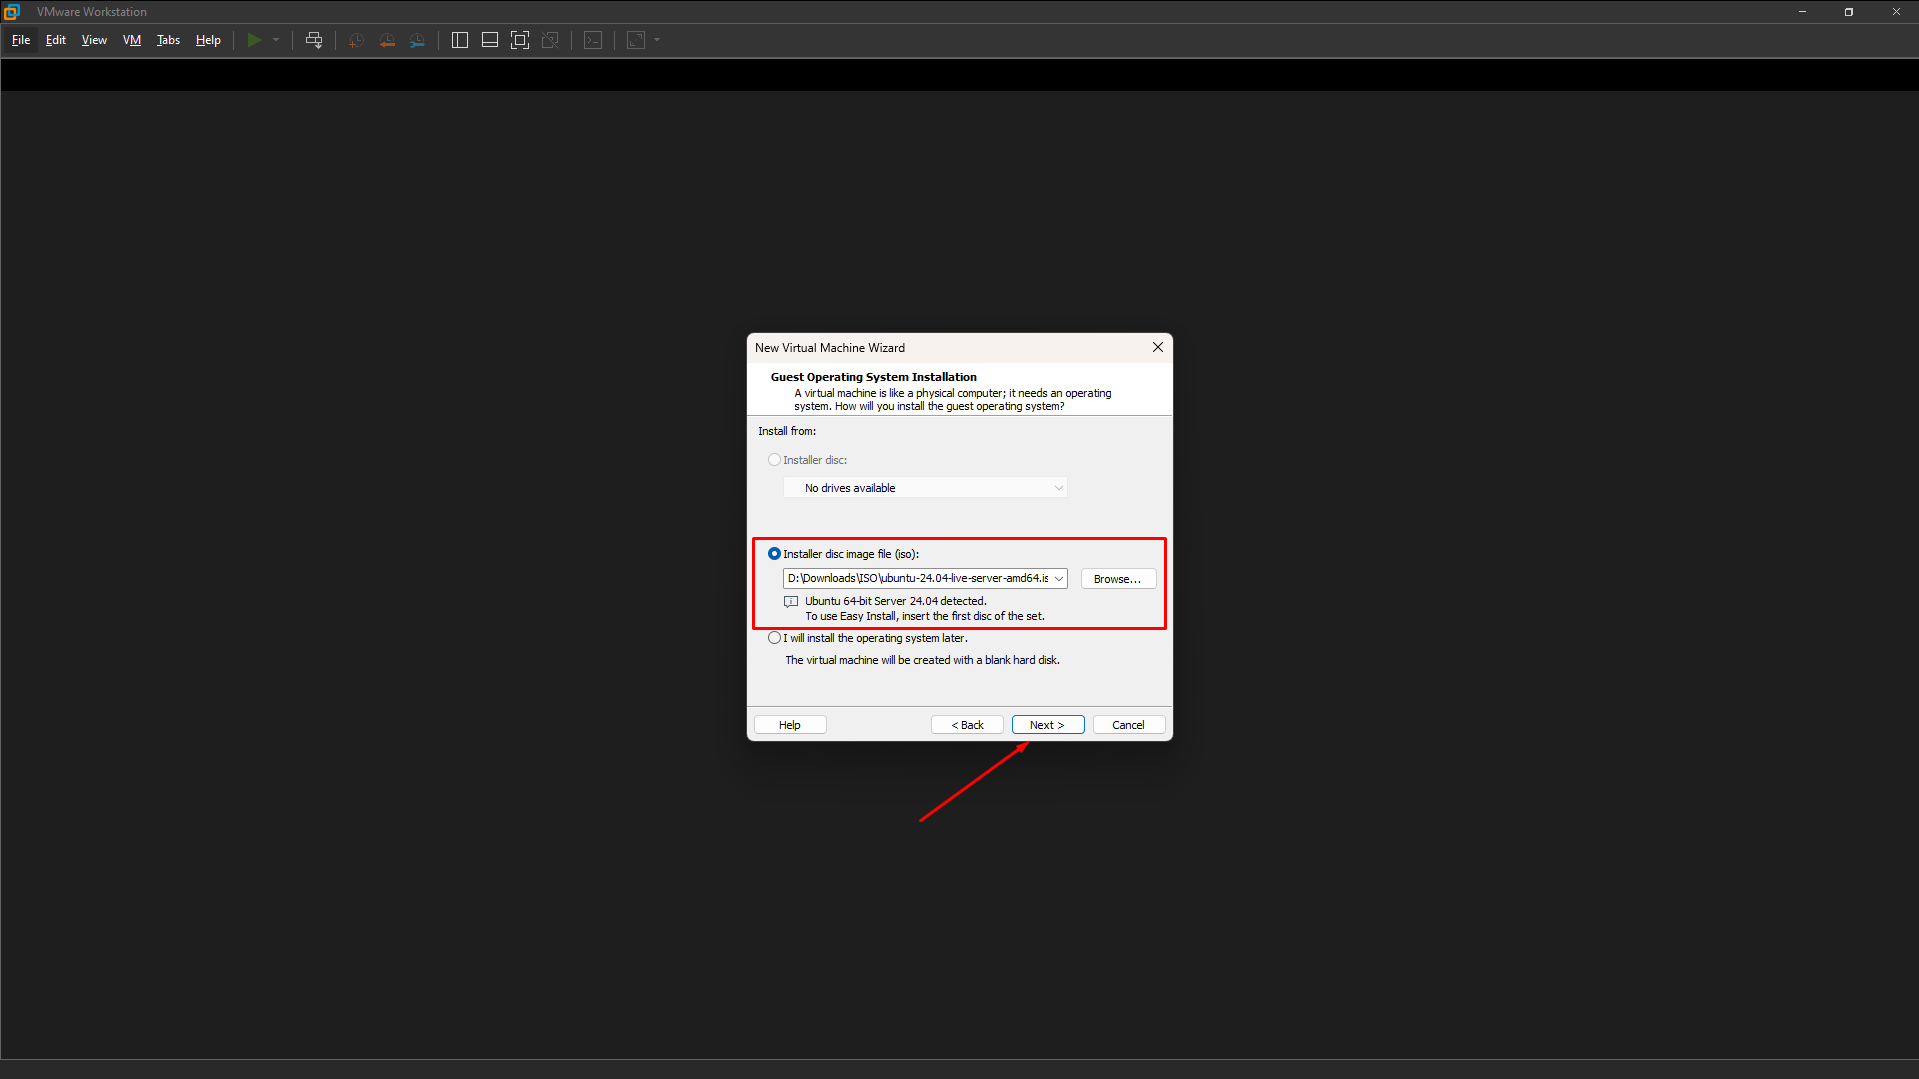
Task: Open the 'No drives available' dropdown
Action: (925, 488)
